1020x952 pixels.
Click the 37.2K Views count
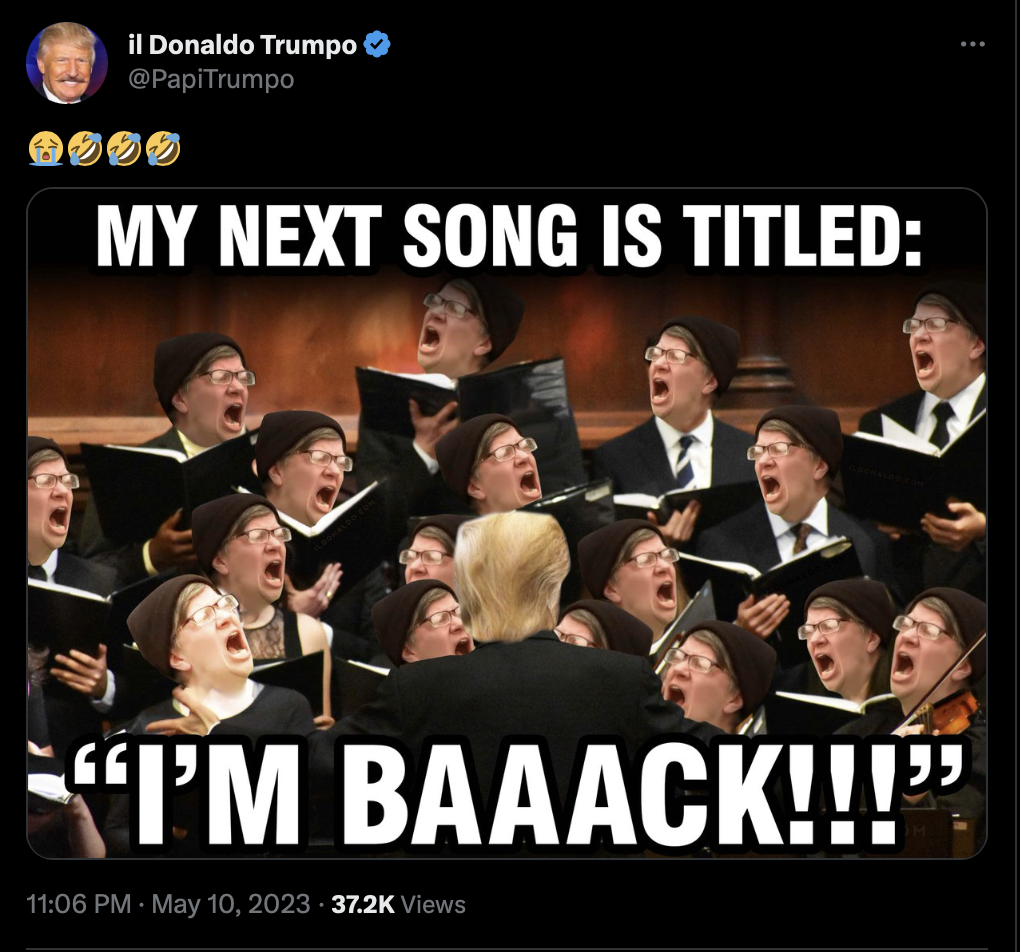point(398,904)
